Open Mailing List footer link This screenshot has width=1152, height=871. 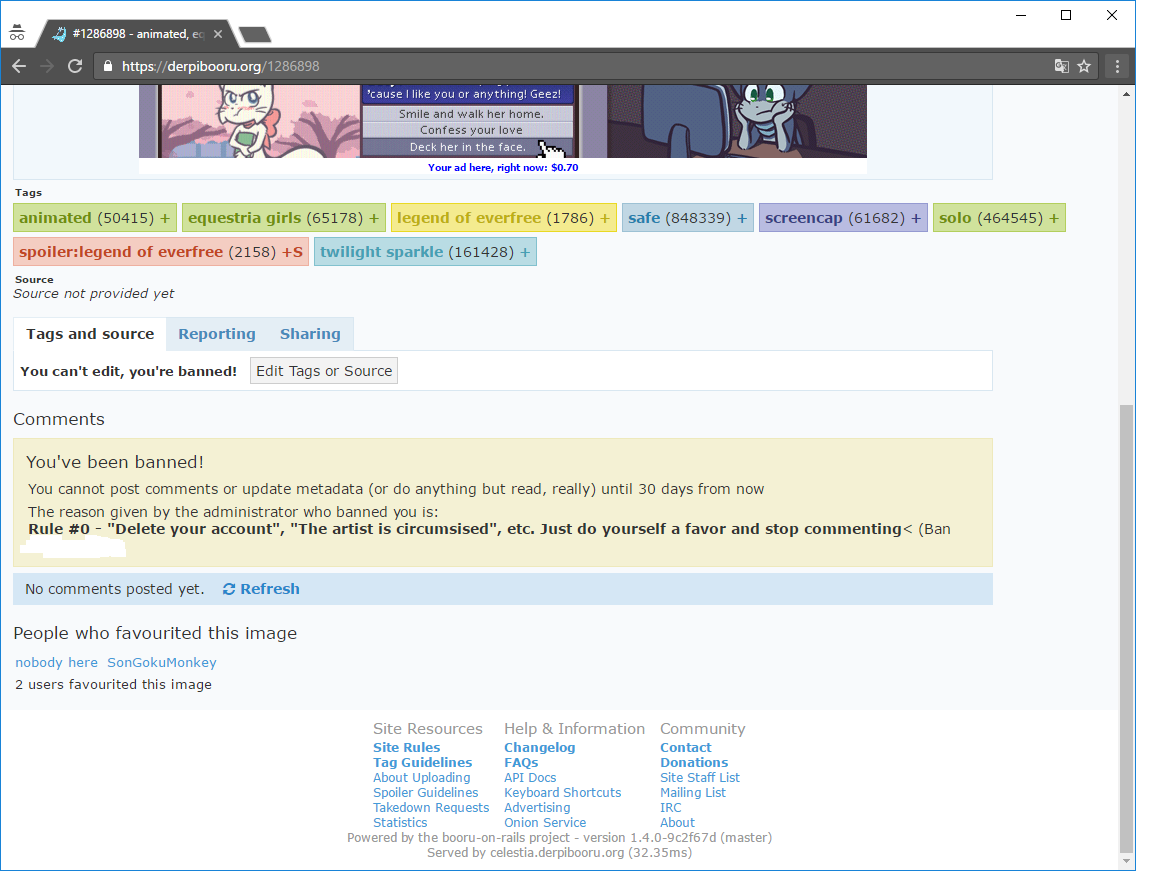[692, 792]
